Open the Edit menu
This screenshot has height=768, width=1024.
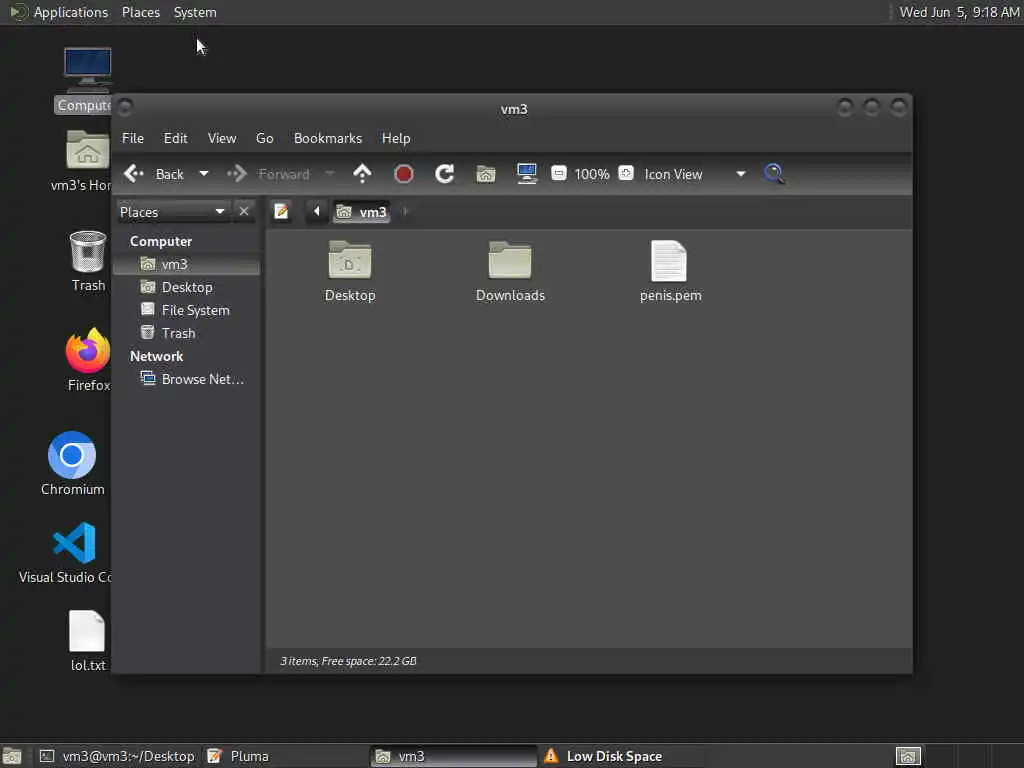pyautogui.click(x=175, y=138)
